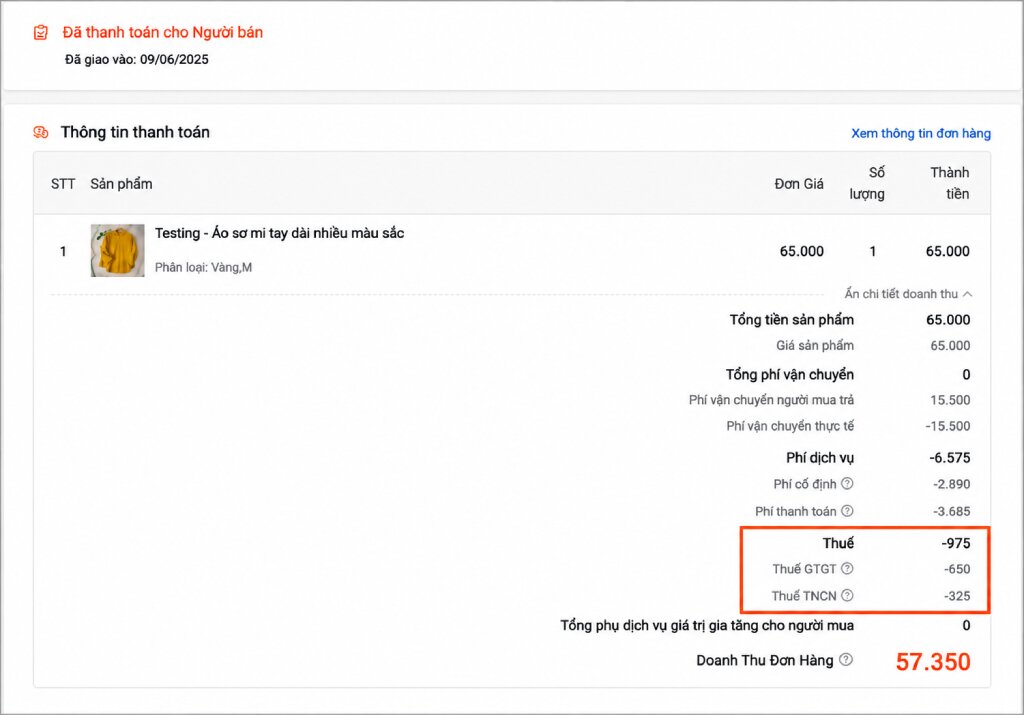Click the Tổng phí vận chuyển label
The width and height of the screenshot is (1024, 715).
[x=790, y=375]
